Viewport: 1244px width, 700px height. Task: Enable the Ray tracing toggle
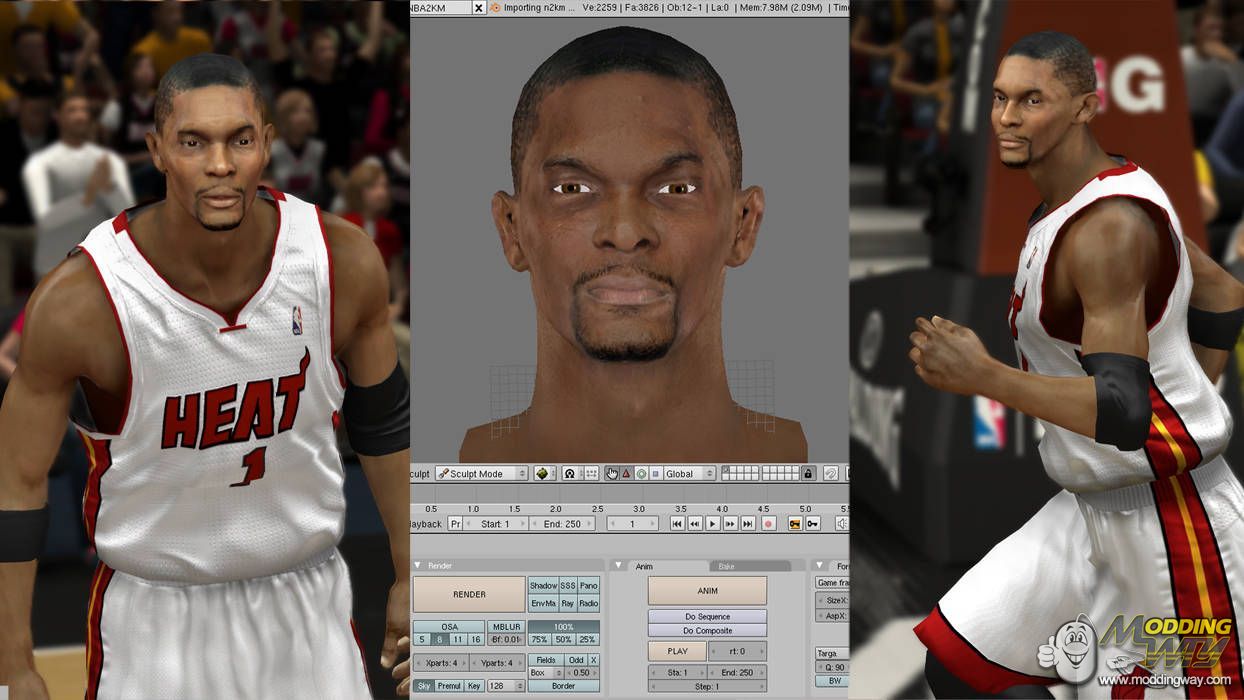pyautogui.click(x=568, y=603)
